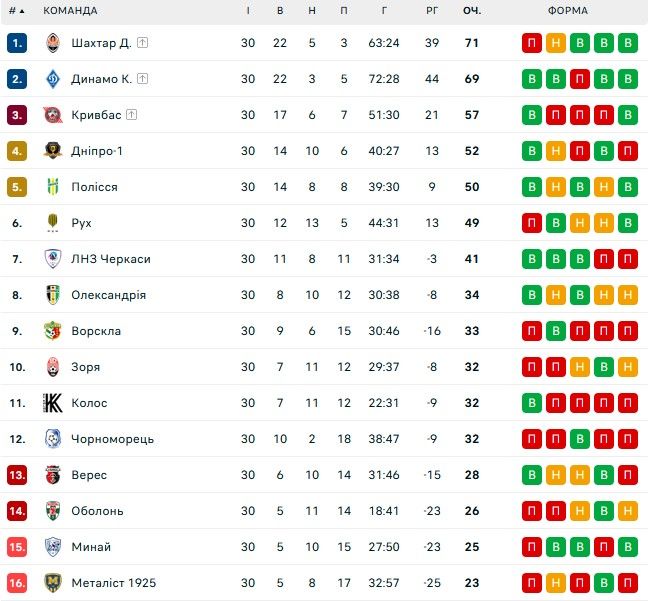Click the Vorskla team crest

(53, 331)
